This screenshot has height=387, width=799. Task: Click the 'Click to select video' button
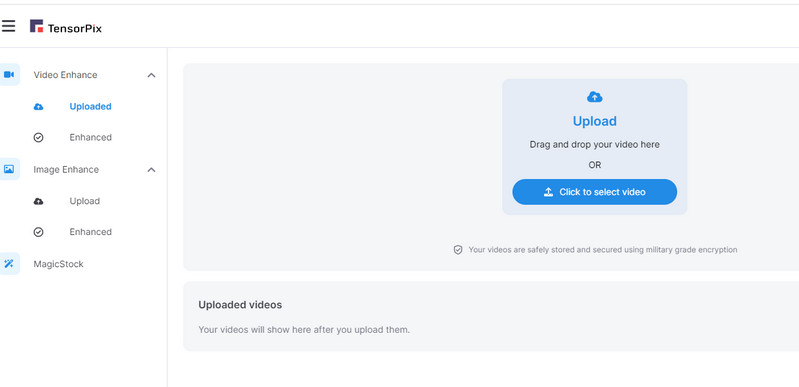(x=595, y=192)
